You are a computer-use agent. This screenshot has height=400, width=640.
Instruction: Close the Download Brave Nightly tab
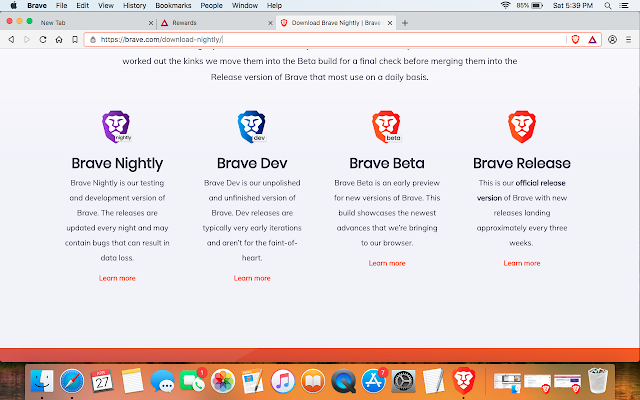coord(390,23)
